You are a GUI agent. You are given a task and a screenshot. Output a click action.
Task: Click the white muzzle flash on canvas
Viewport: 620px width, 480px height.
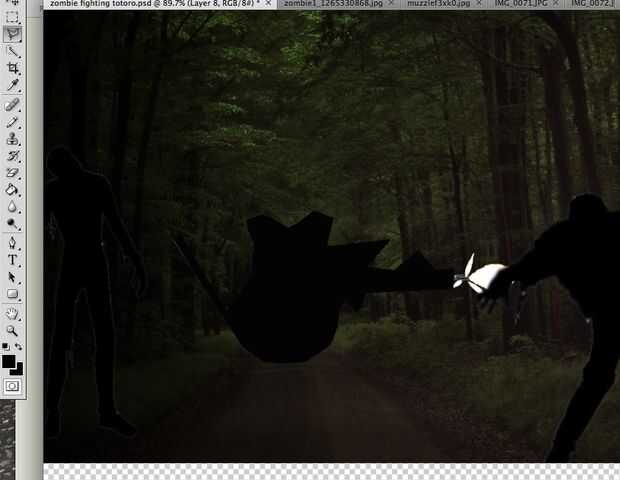pos(483,275)
